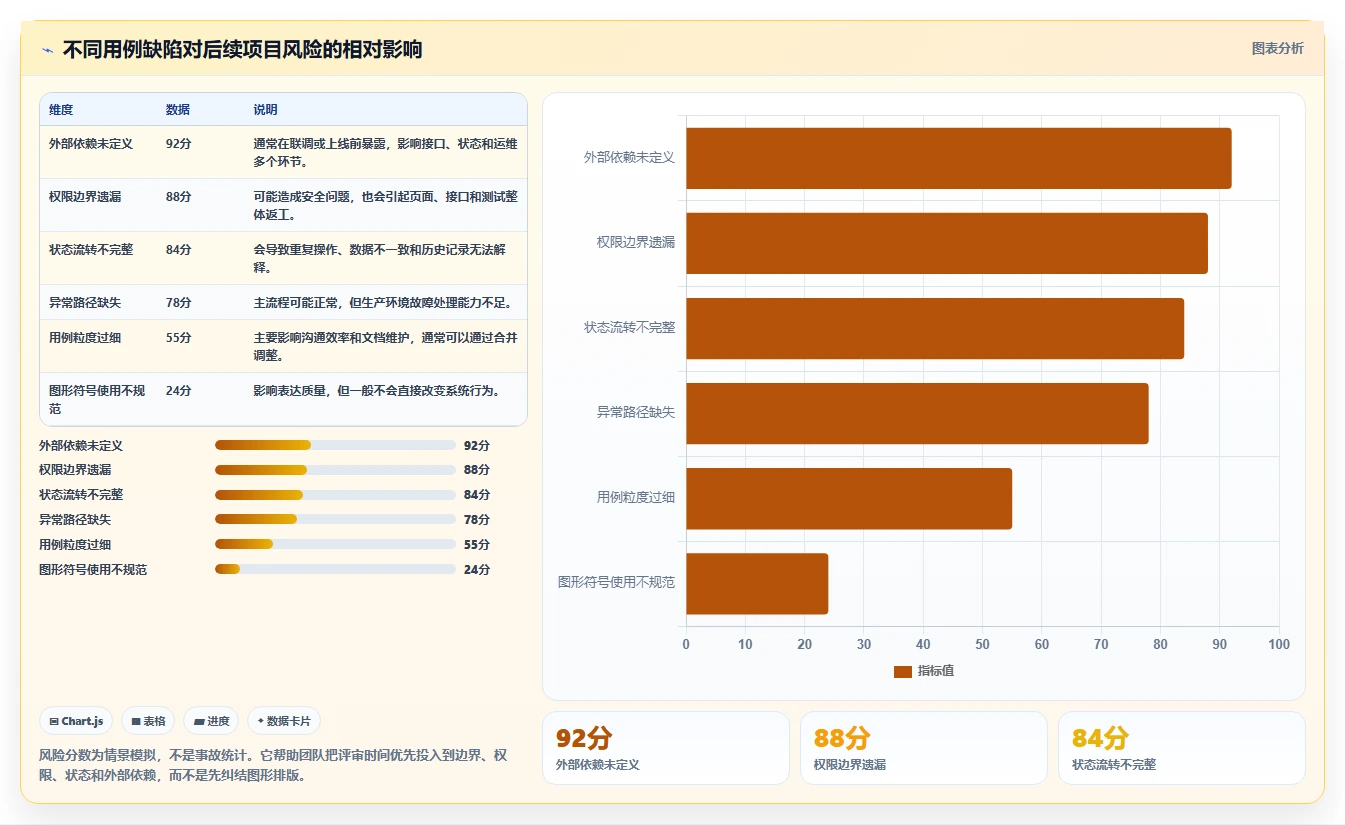Click description starting 主流程可能正常
The height and width of the screenshot is (825, 1345).
coord(383,303)
